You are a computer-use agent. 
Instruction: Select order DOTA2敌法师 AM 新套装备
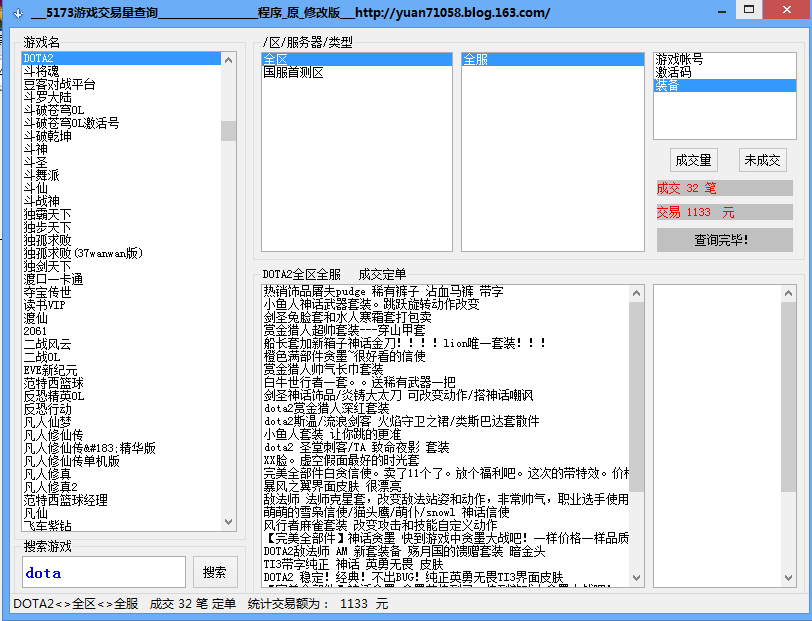pos(445,551)
